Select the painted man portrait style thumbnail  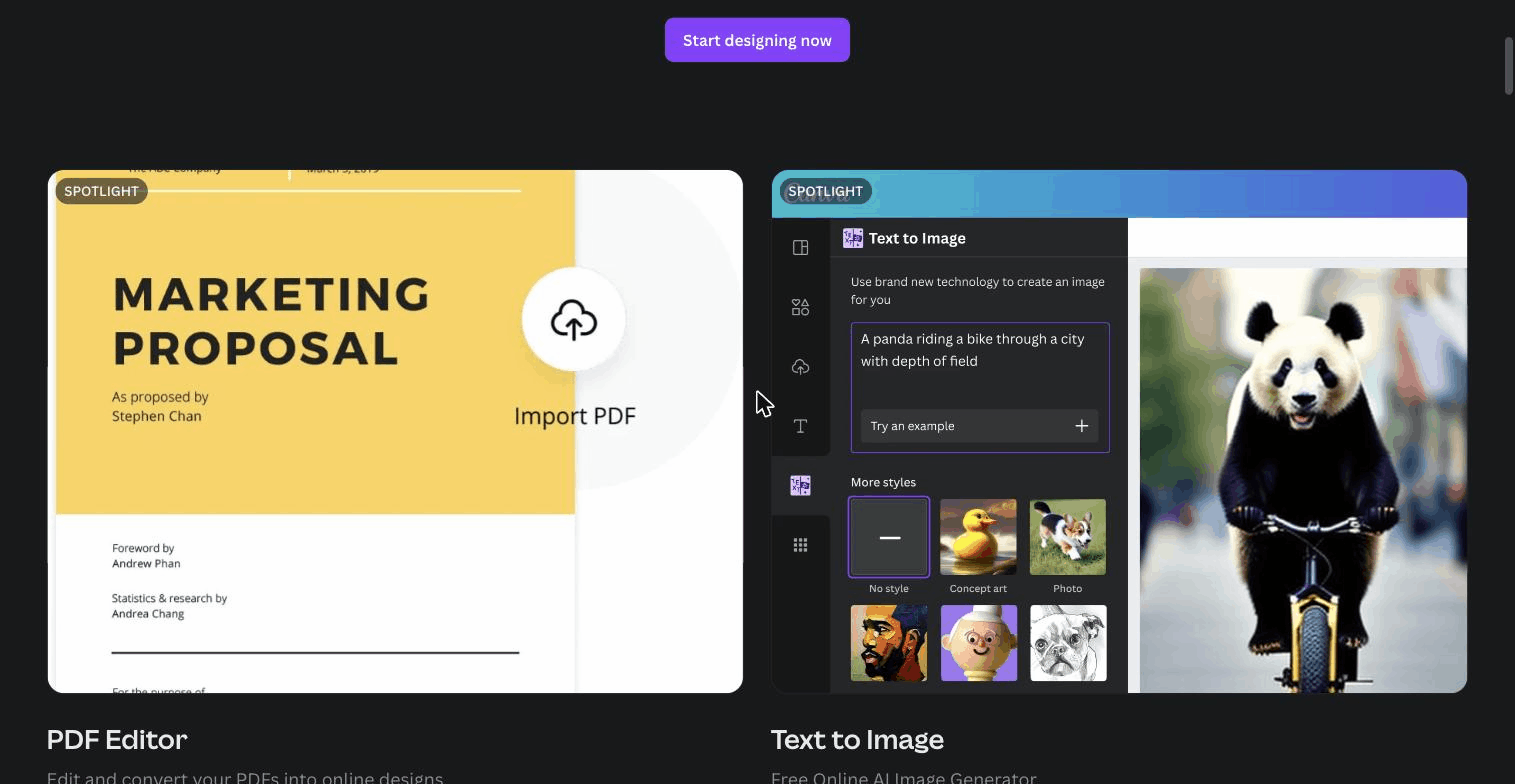pos(889,643)
